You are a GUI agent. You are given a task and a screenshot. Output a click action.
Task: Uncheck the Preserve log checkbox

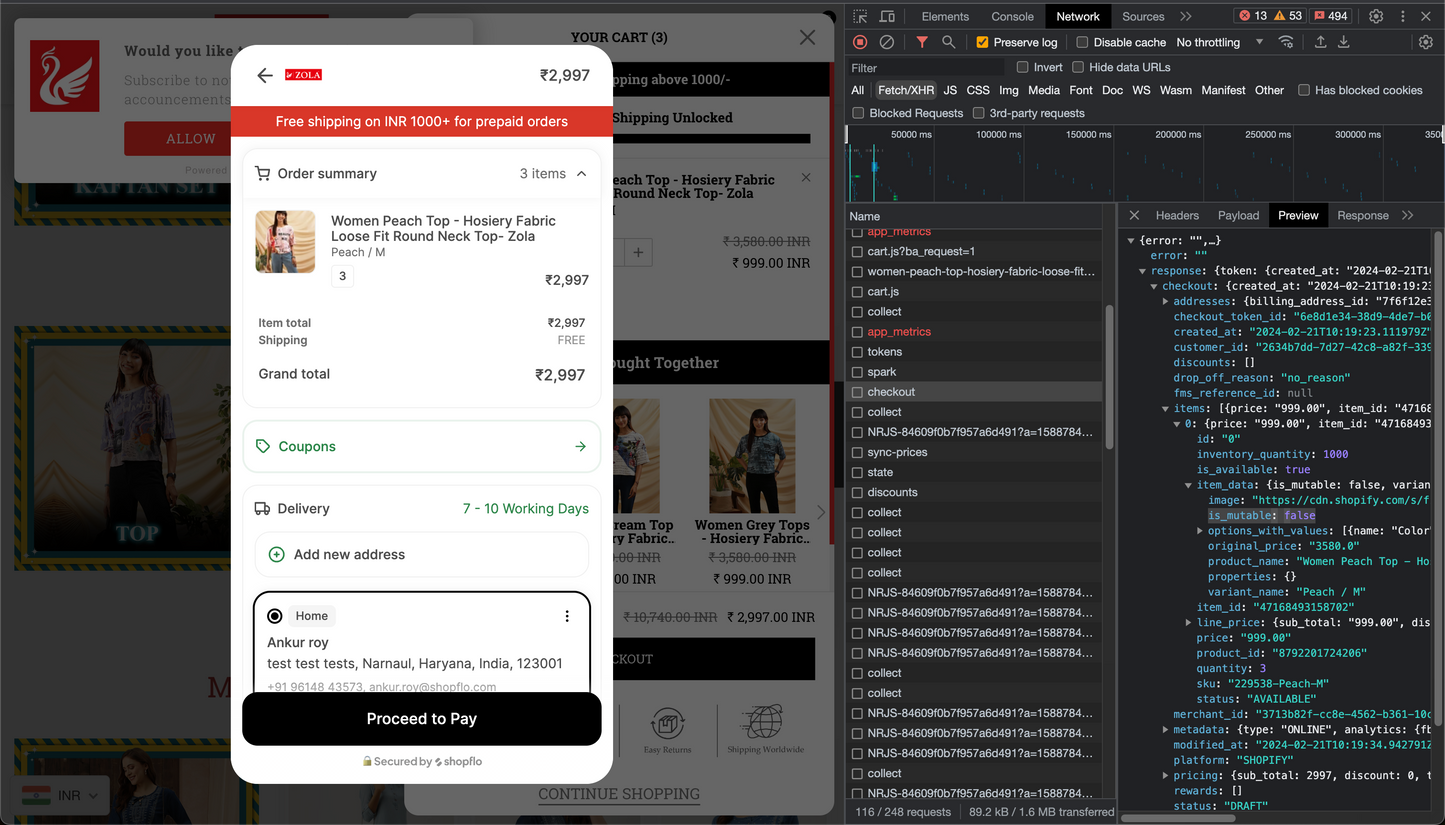pos(982,42)
